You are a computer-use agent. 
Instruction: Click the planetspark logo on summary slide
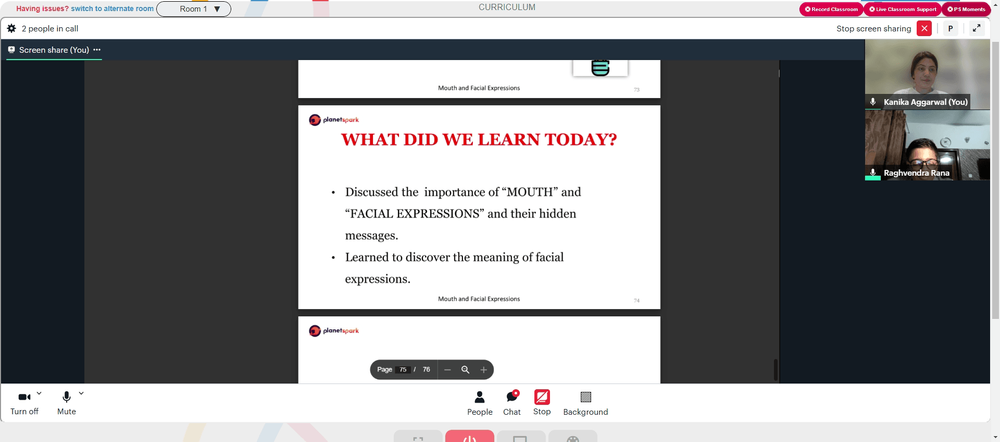pyautogui.click(x=334, y=119)
